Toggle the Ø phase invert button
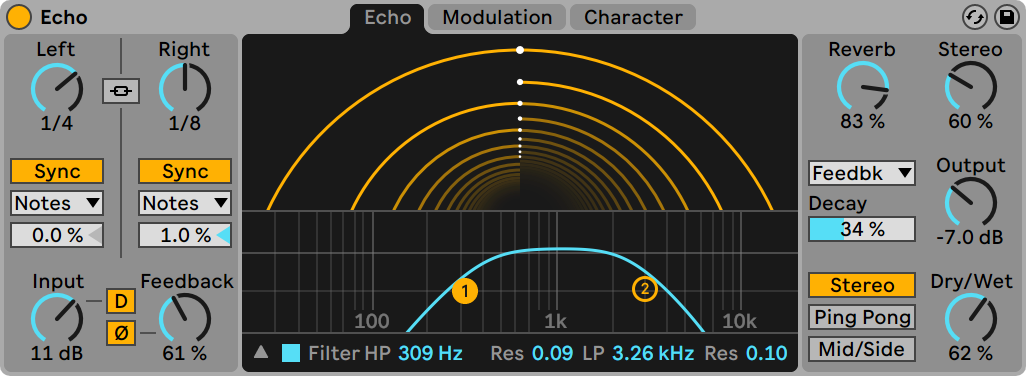The height and width of the screenshot is (376, 1026). 120,333
